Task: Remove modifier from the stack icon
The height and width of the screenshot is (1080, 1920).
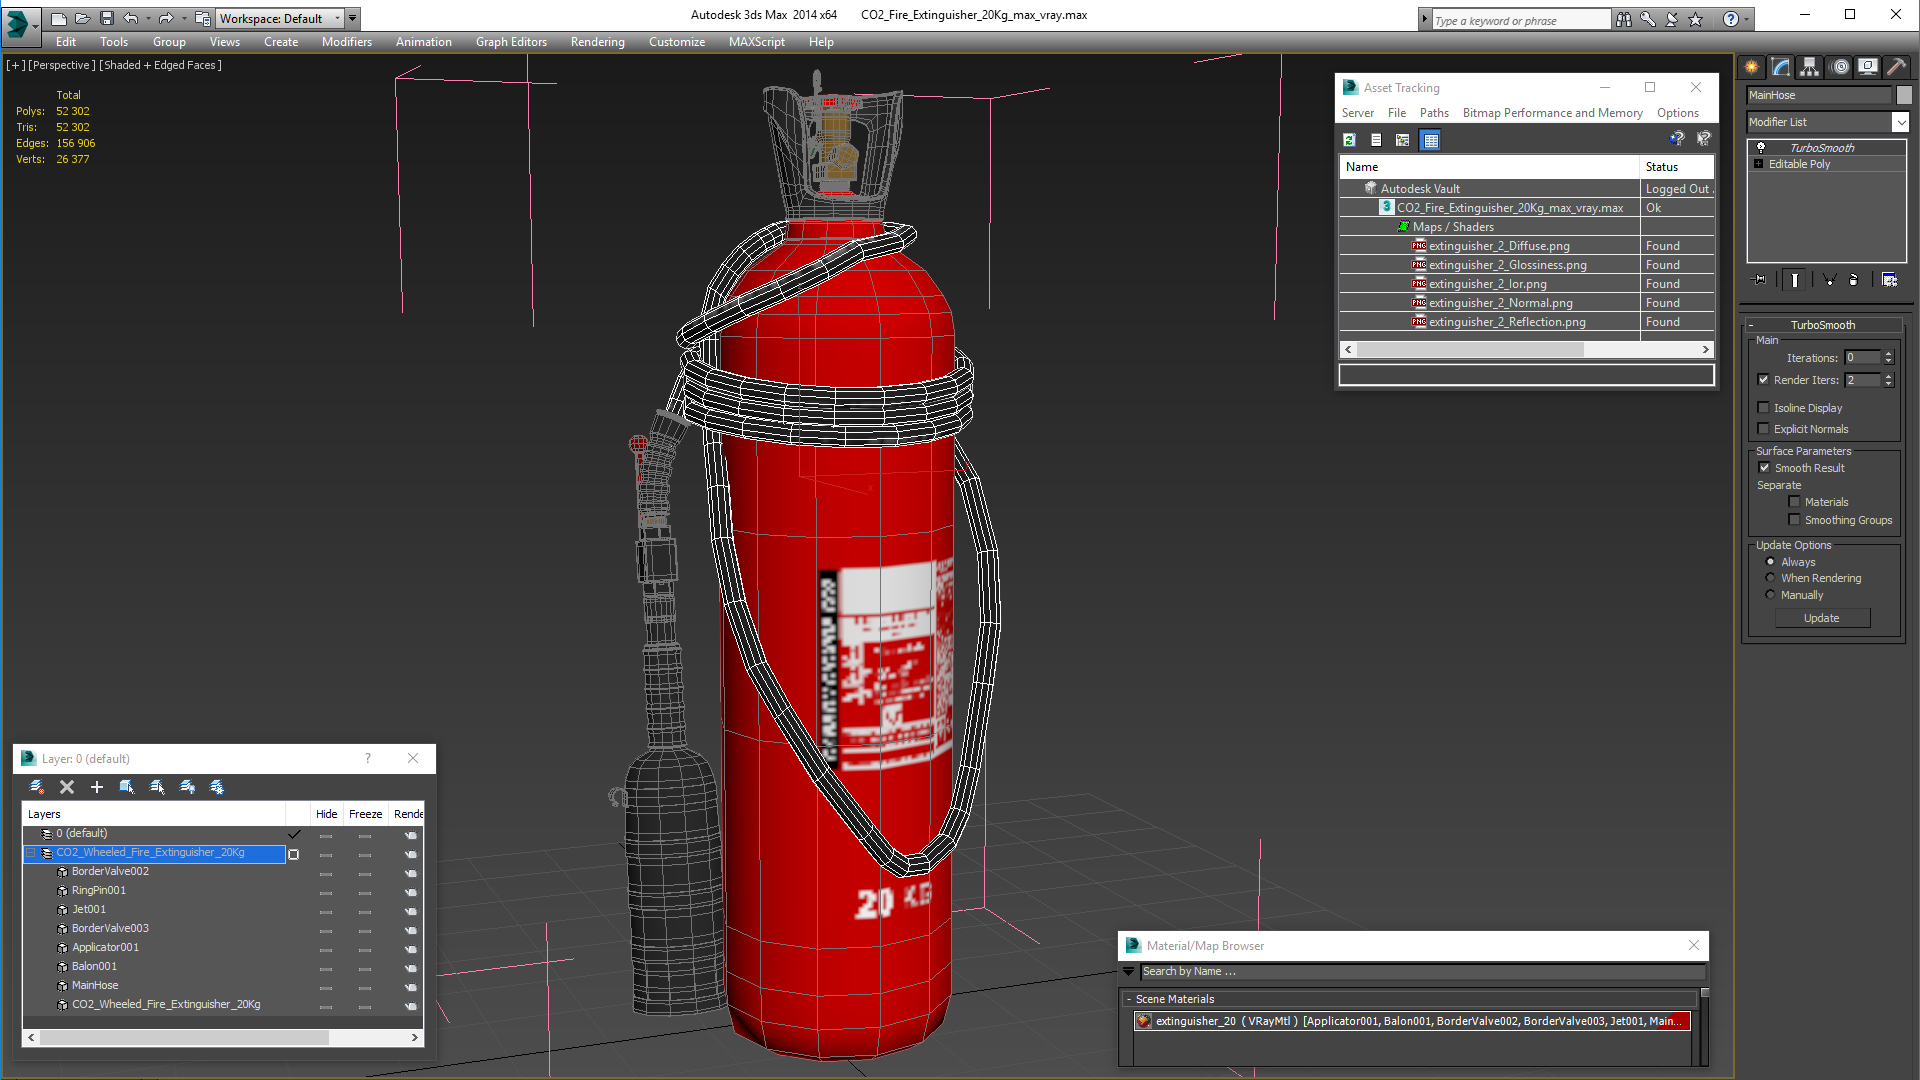Action: pos(1854,280)
